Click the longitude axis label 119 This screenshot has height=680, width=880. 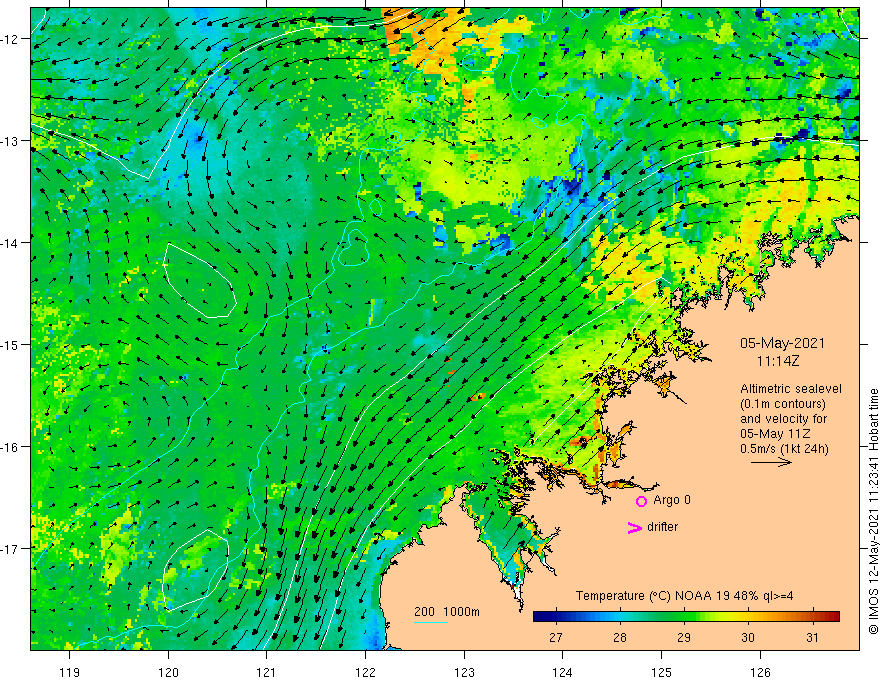tap(70, 672)
